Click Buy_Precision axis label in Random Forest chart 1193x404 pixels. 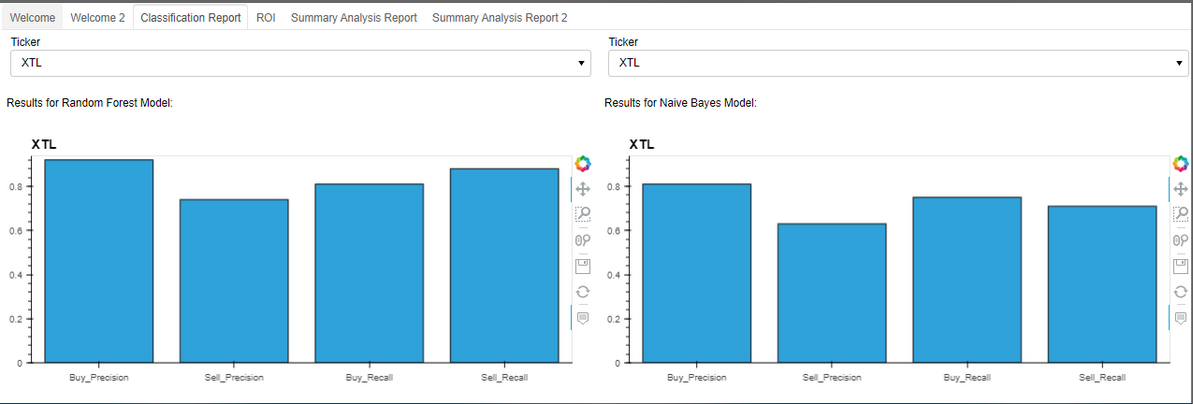[99, 377]
